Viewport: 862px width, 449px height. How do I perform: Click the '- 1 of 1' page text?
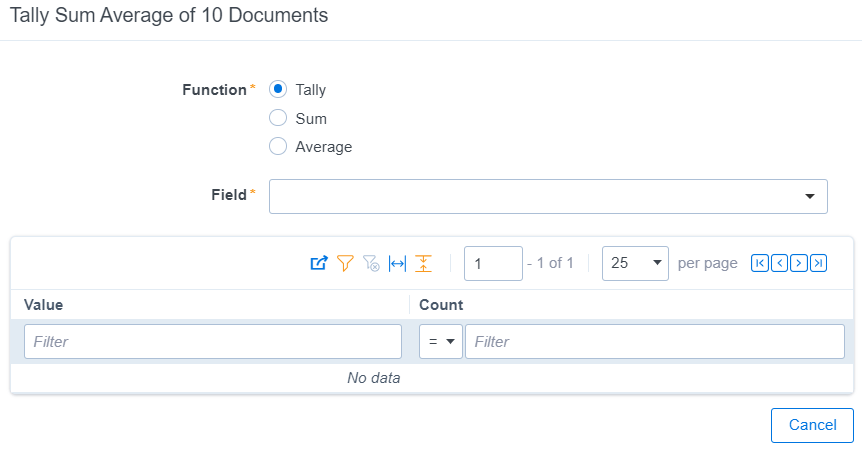(x=550, y=263)
